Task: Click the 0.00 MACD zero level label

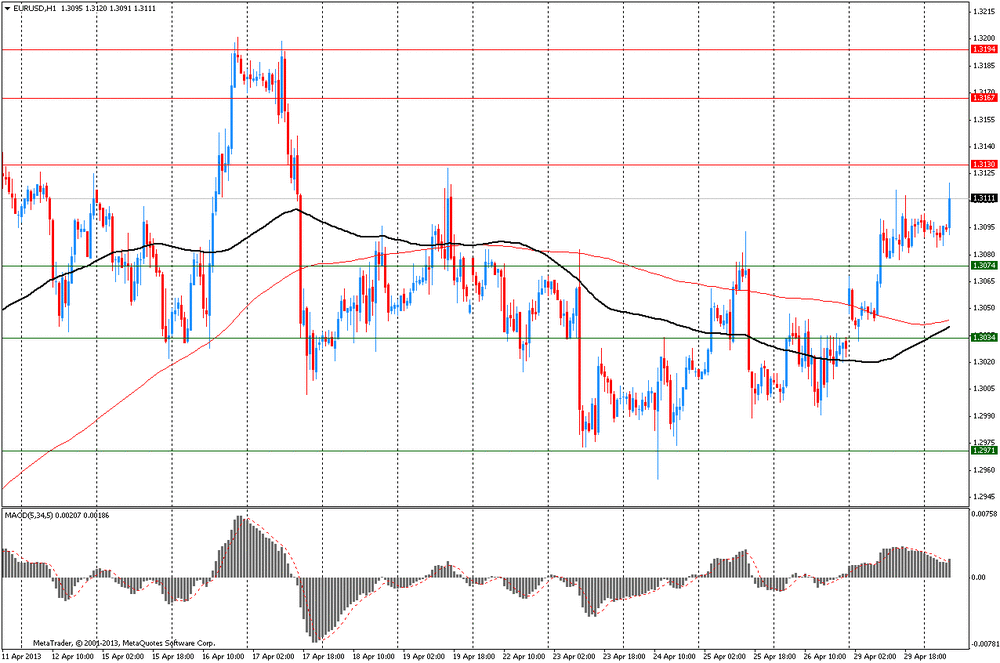Action: tap(979, 577)
